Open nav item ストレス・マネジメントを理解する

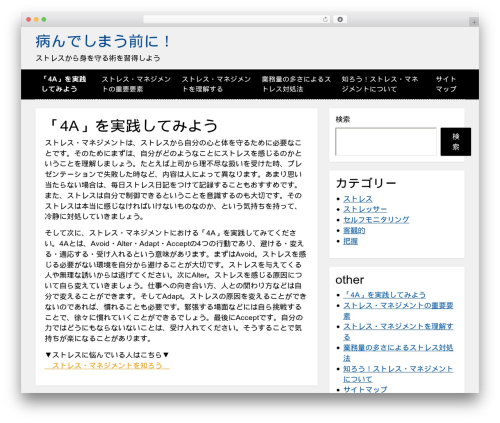click(x=216, y=84)
